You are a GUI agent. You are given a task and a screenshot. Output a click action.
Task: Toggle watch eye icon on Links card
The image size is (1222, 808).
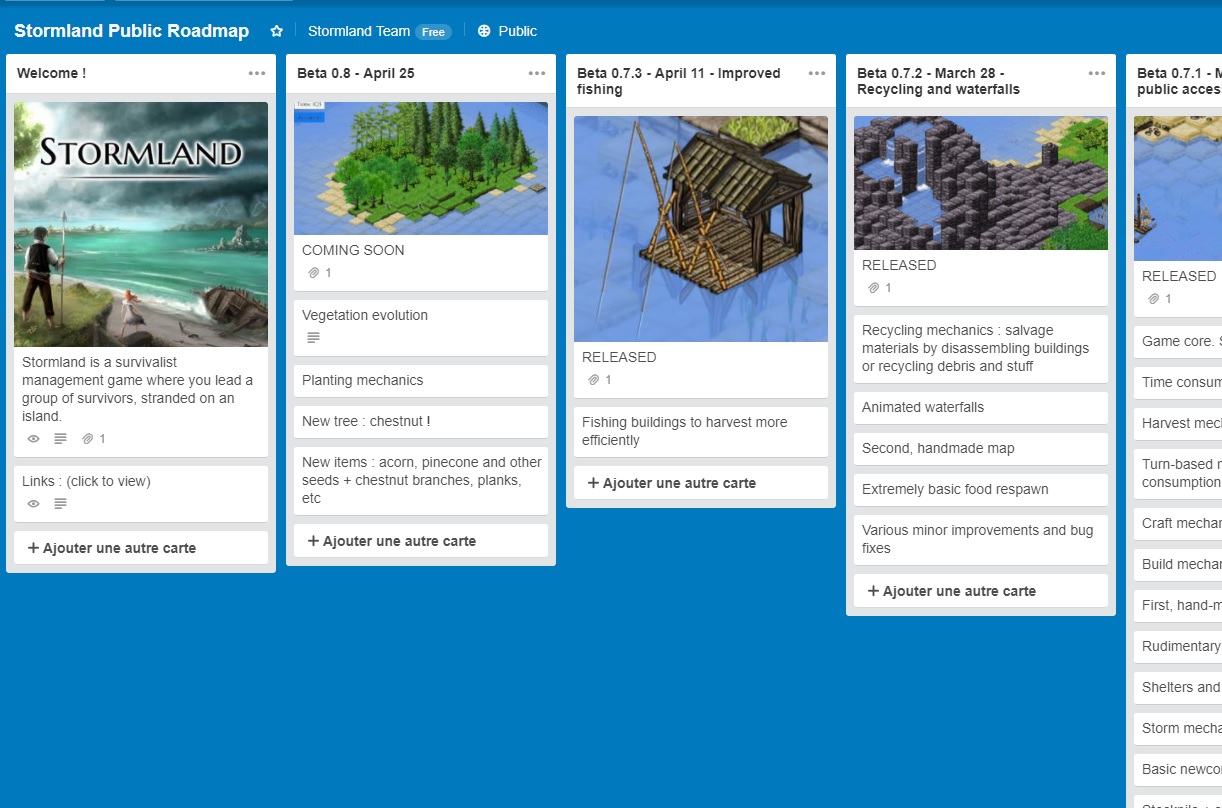33,504
